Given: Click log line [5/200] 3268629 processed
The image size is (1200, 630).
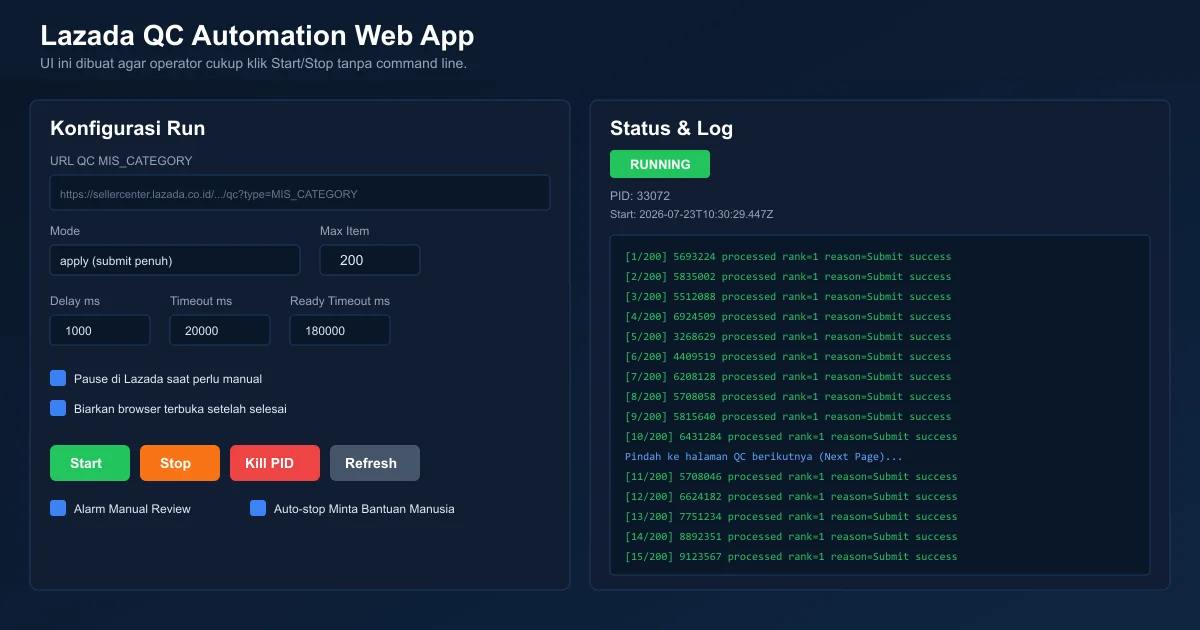Looking at the screenshot, I should point(788,337).
